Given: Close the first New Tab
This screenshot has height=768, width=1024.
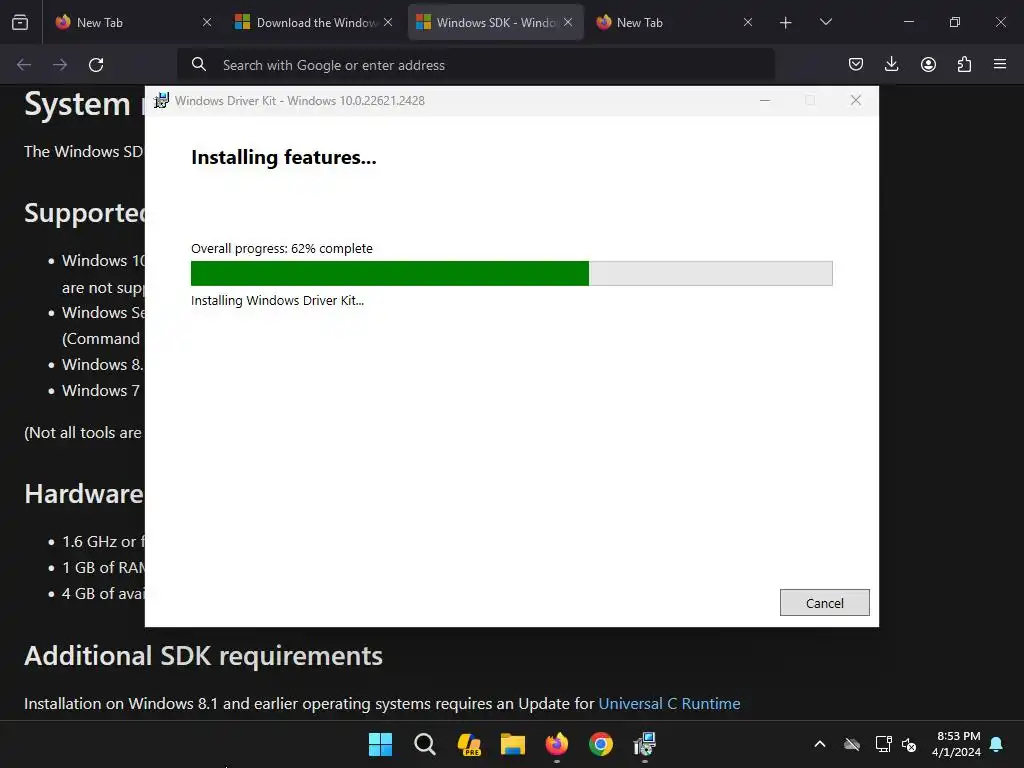Looking at the screenshot, I should point(207,22).
